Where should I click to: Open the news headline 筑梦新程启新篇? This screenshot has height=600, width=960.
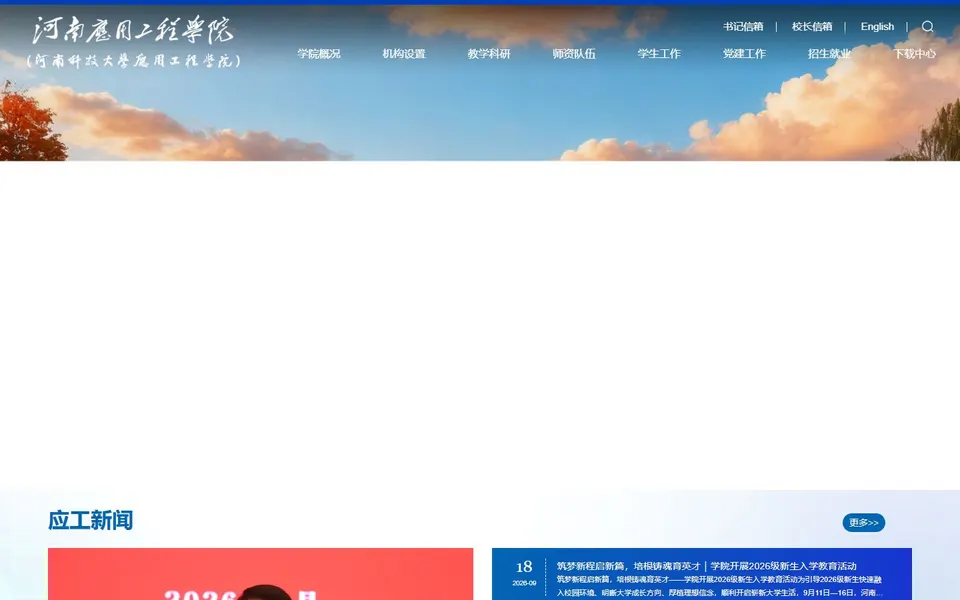click(x=706, y=566)
